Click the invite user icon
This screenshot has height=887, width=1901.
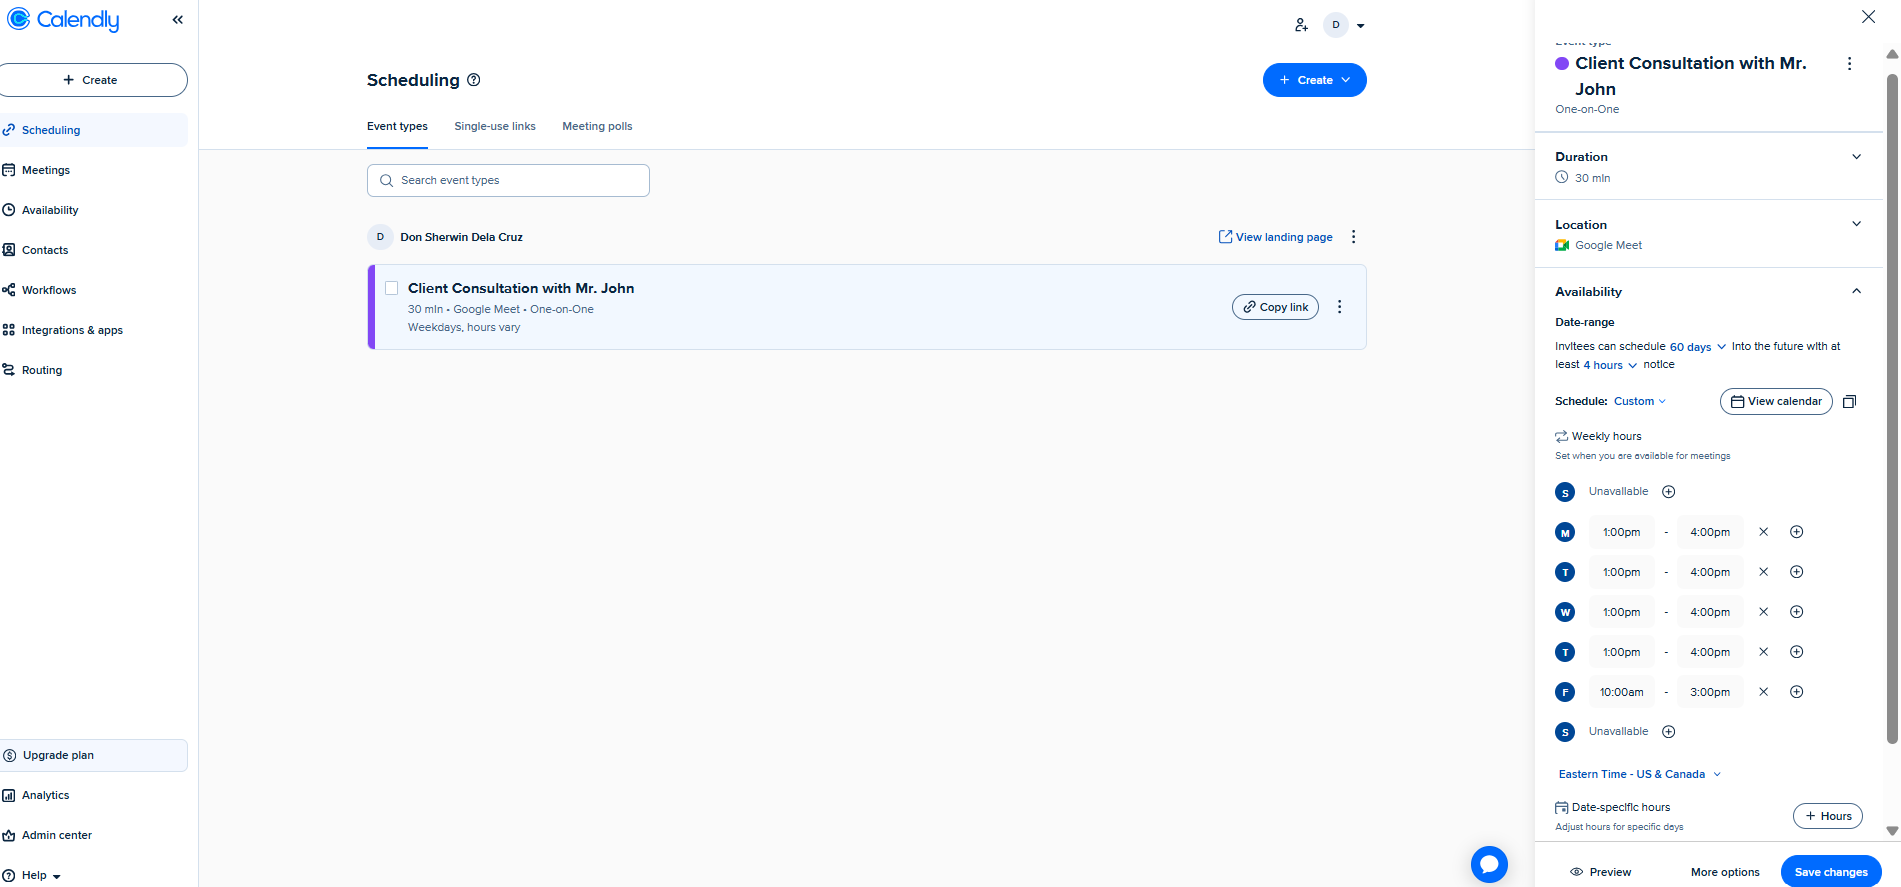coord(1301,25)
